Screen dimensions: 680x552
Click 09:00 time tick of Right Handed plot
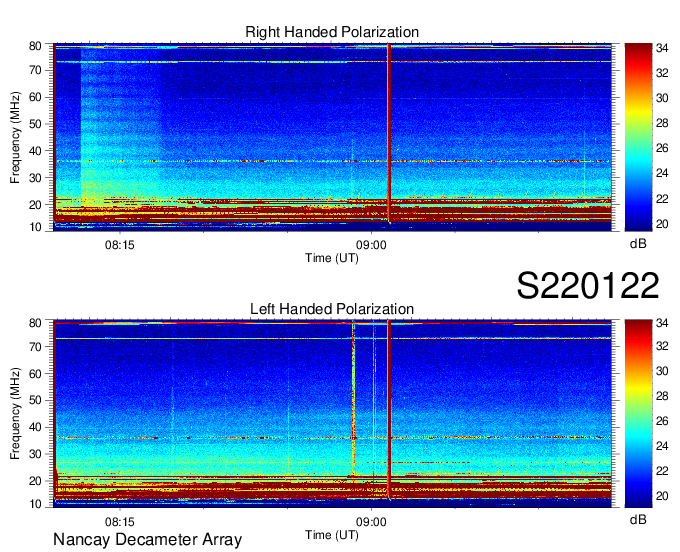click(x=371, y=245)
